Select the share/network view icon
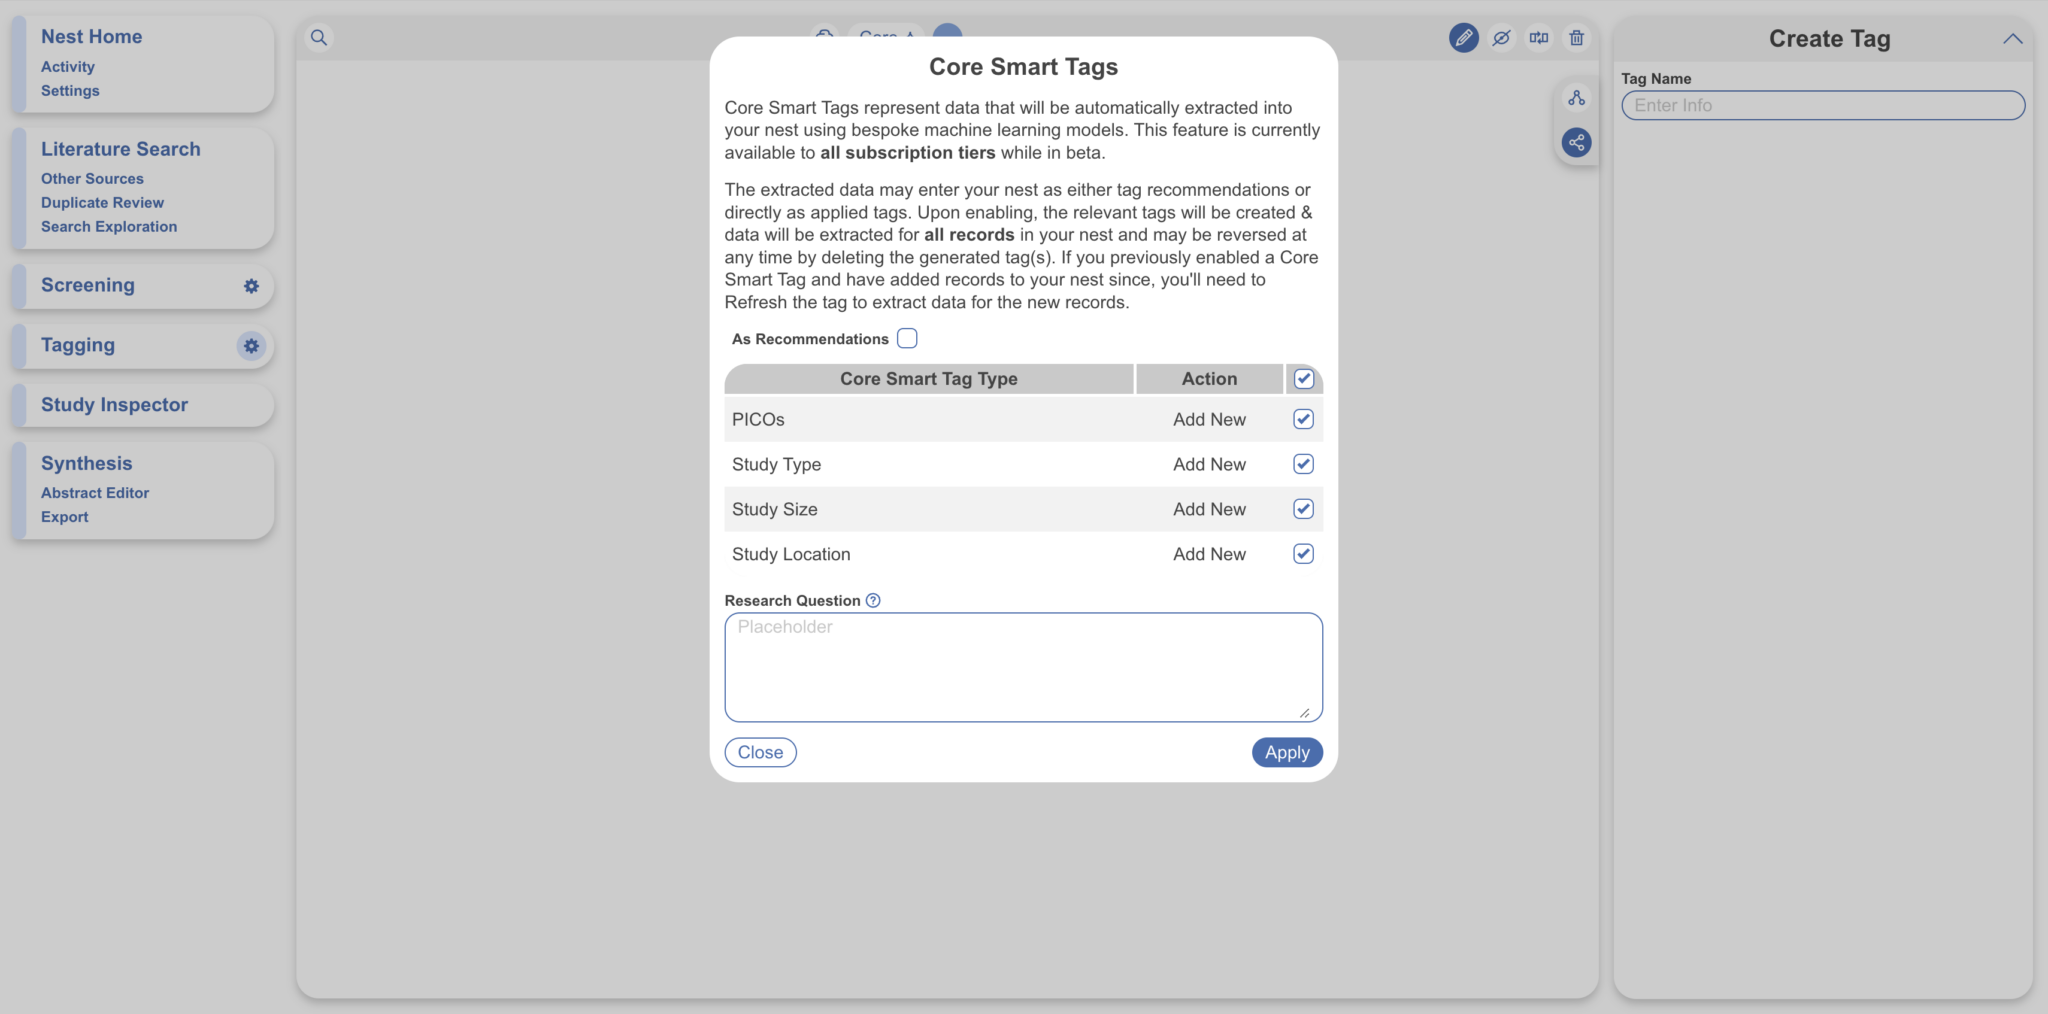The height and width of the screenshot is (1014, 2048). 1576,142
